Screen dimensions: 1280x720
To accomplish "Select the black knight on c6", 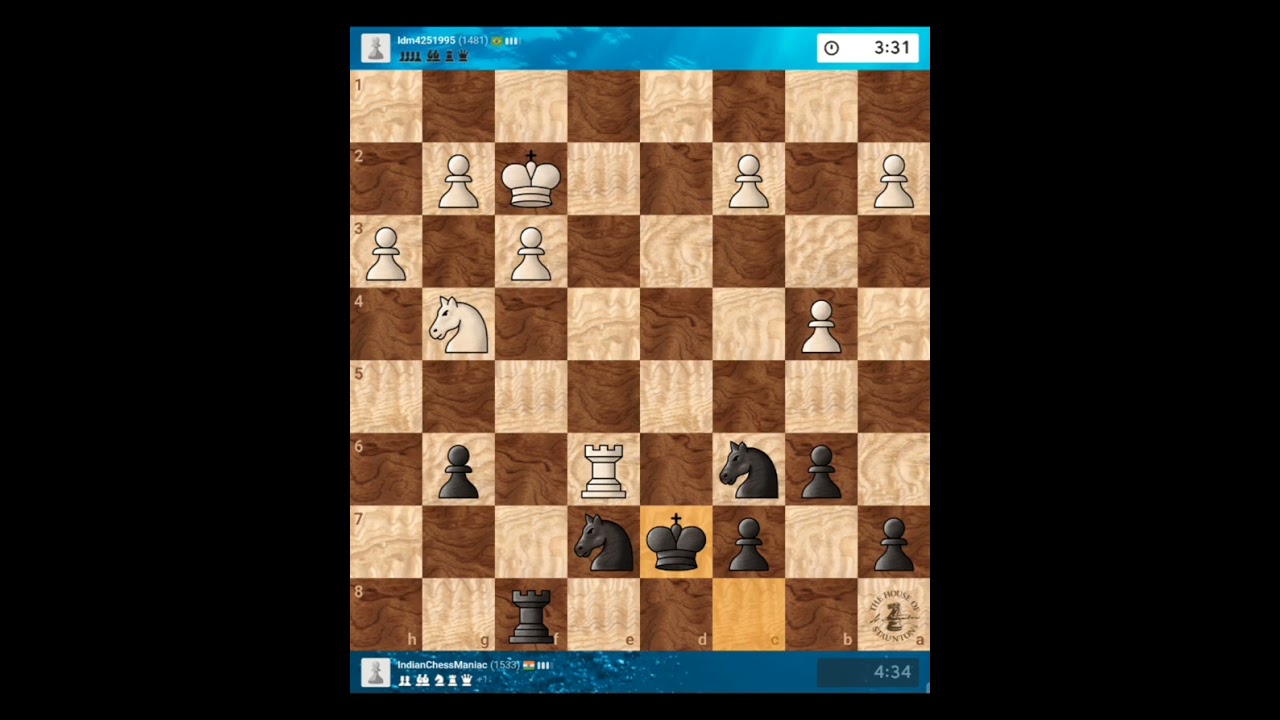I will 748,470.
